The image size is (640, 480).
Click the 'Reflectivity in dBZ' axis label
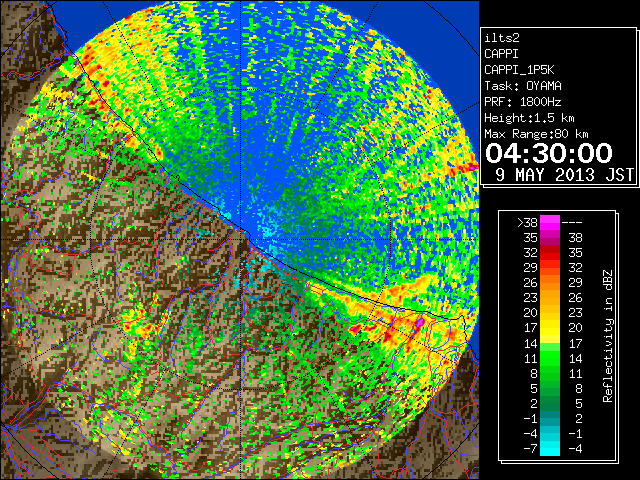608,336
